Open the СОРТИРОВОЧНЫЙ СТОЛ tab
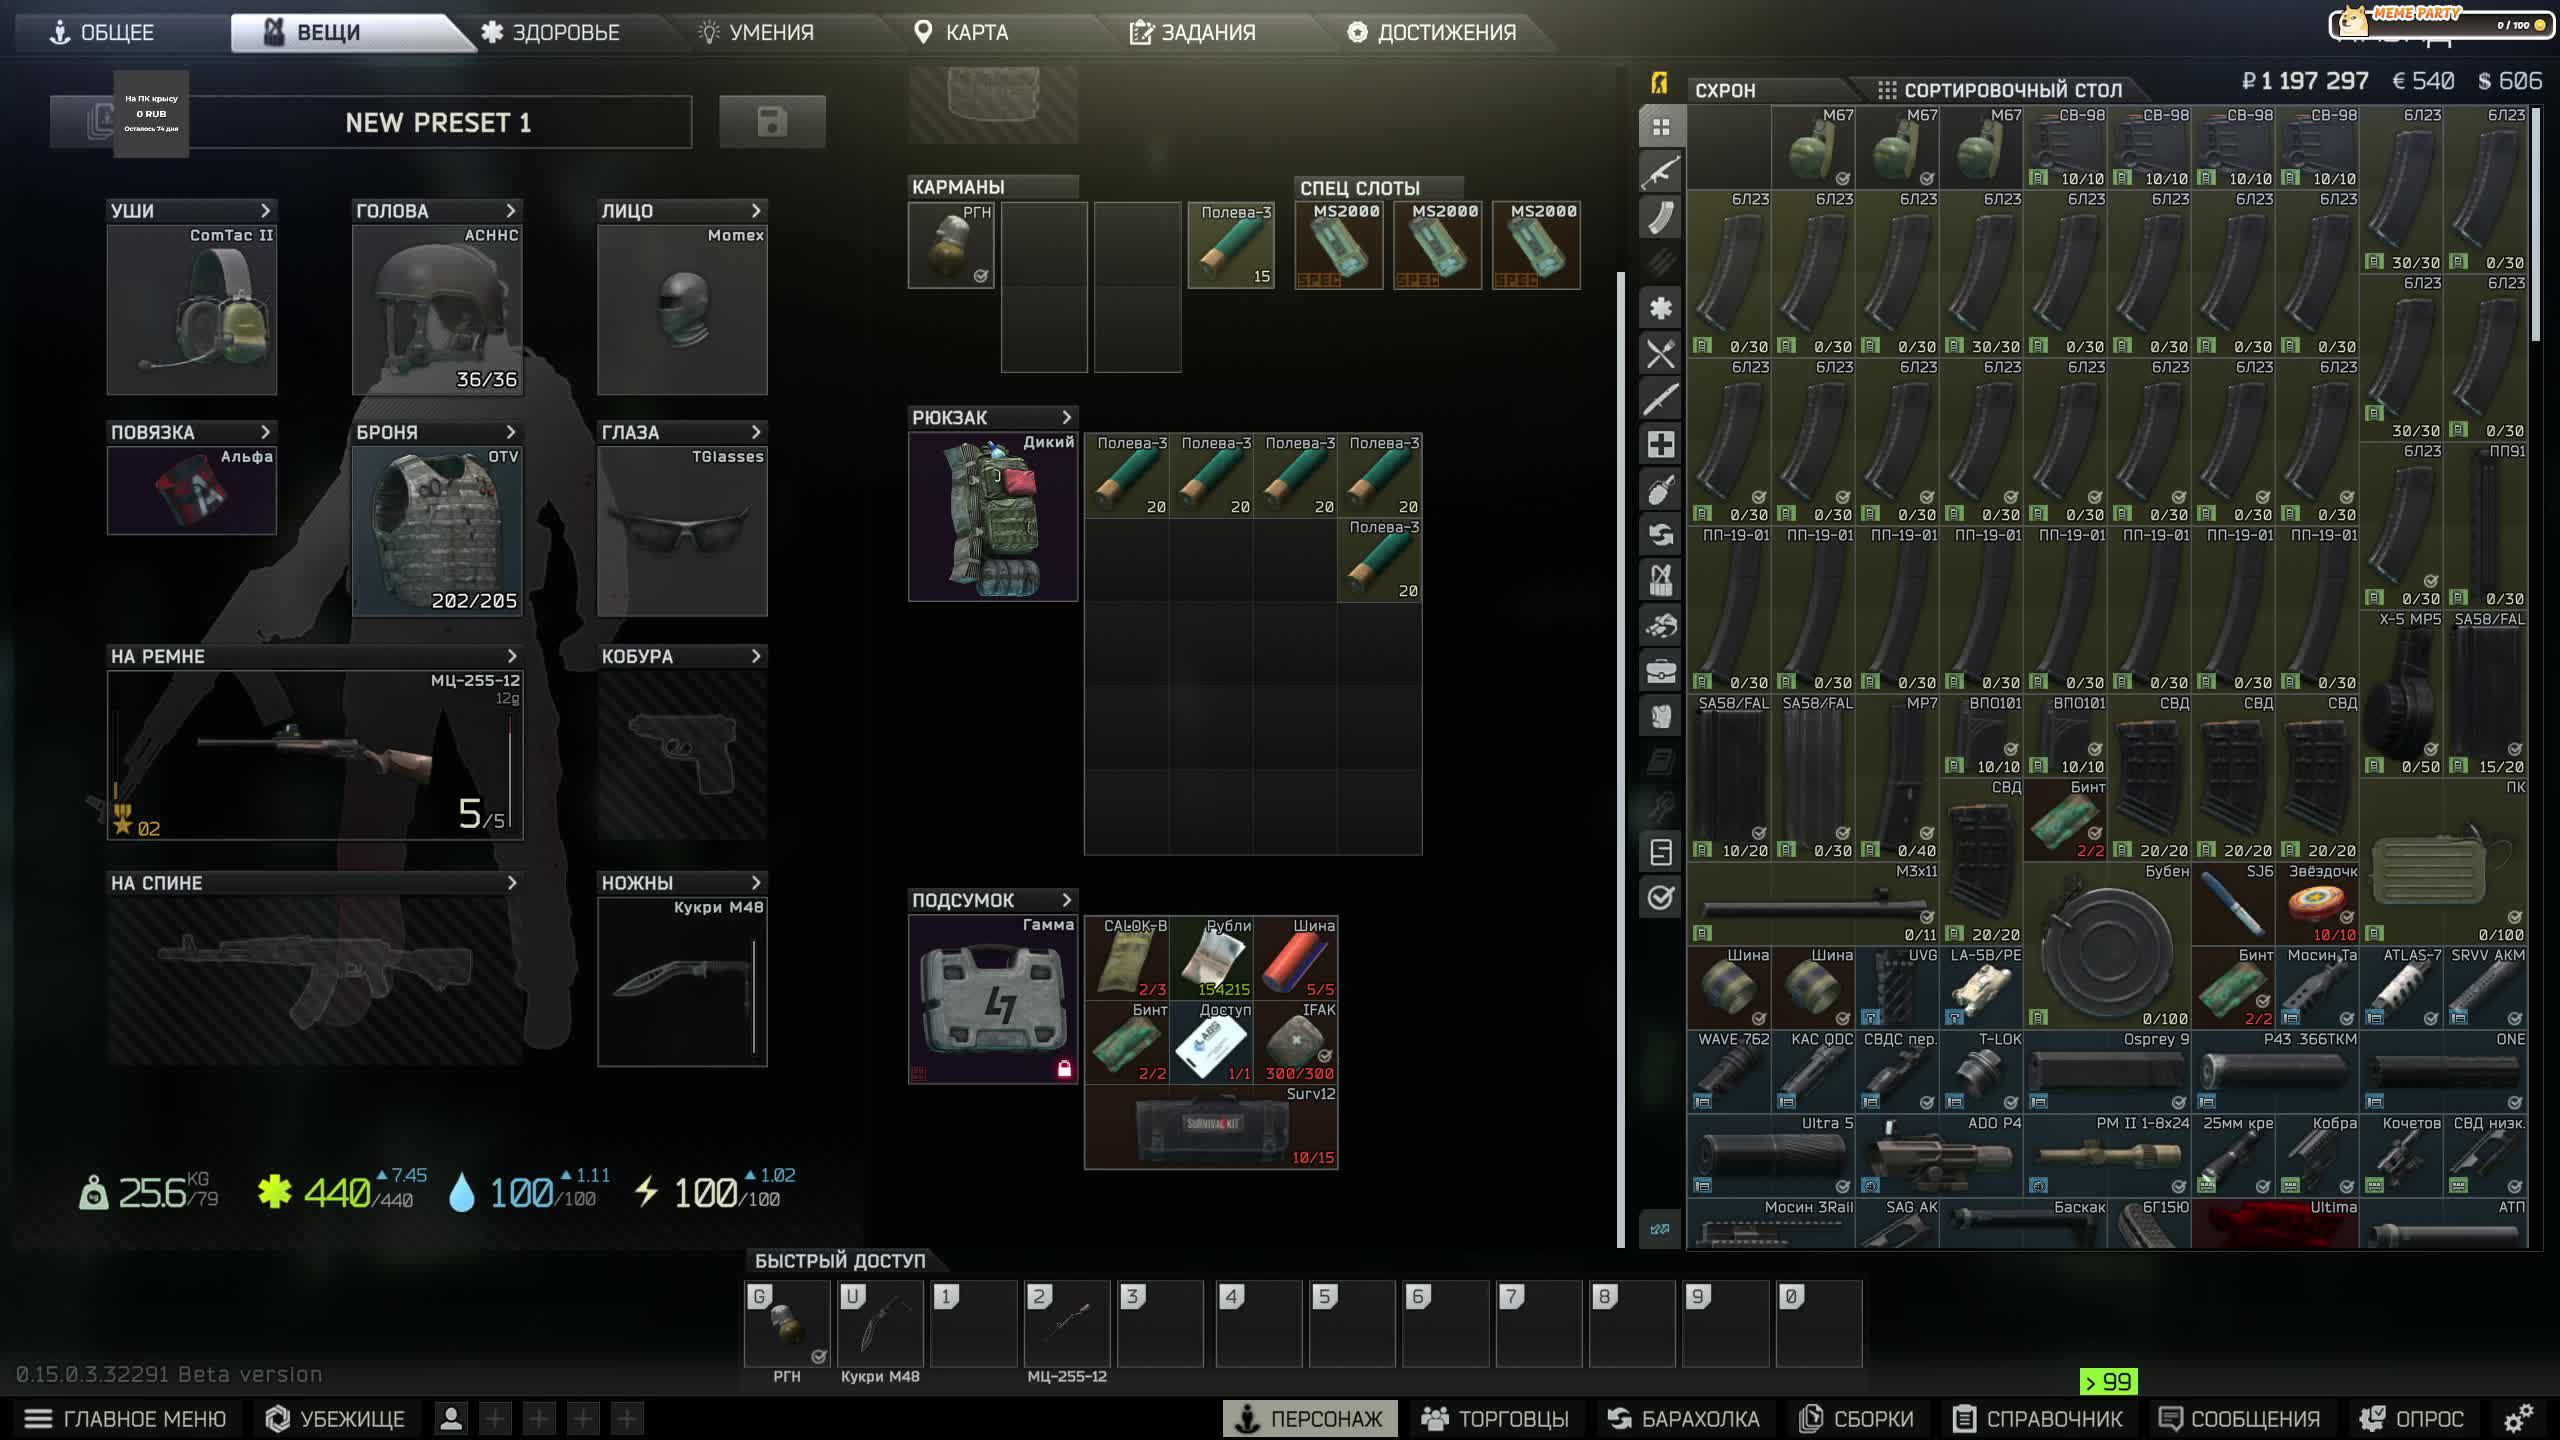The image size is (2560, 1440). (x=1999, y=90)
